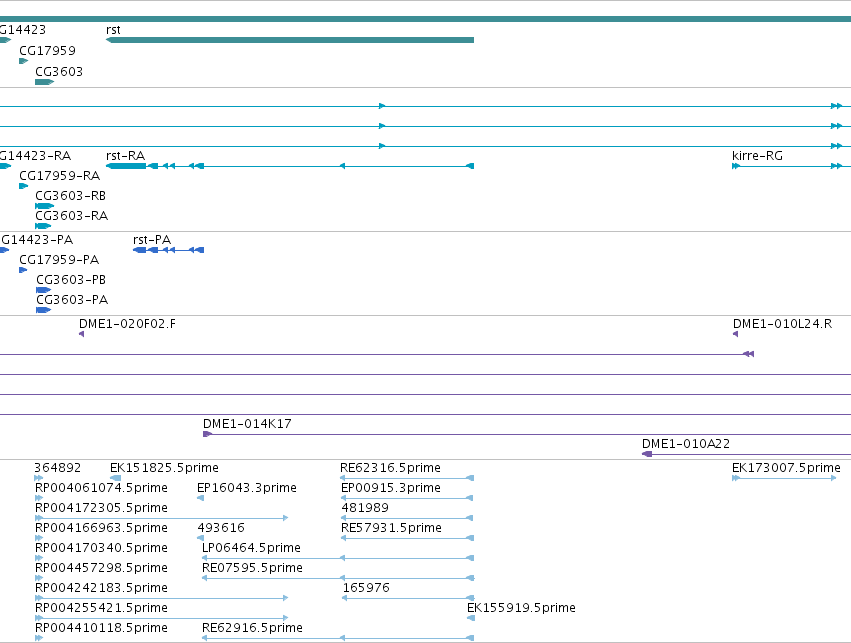Click the RE62916.5prime label
The image size is (851, 643).
(252, 628)
